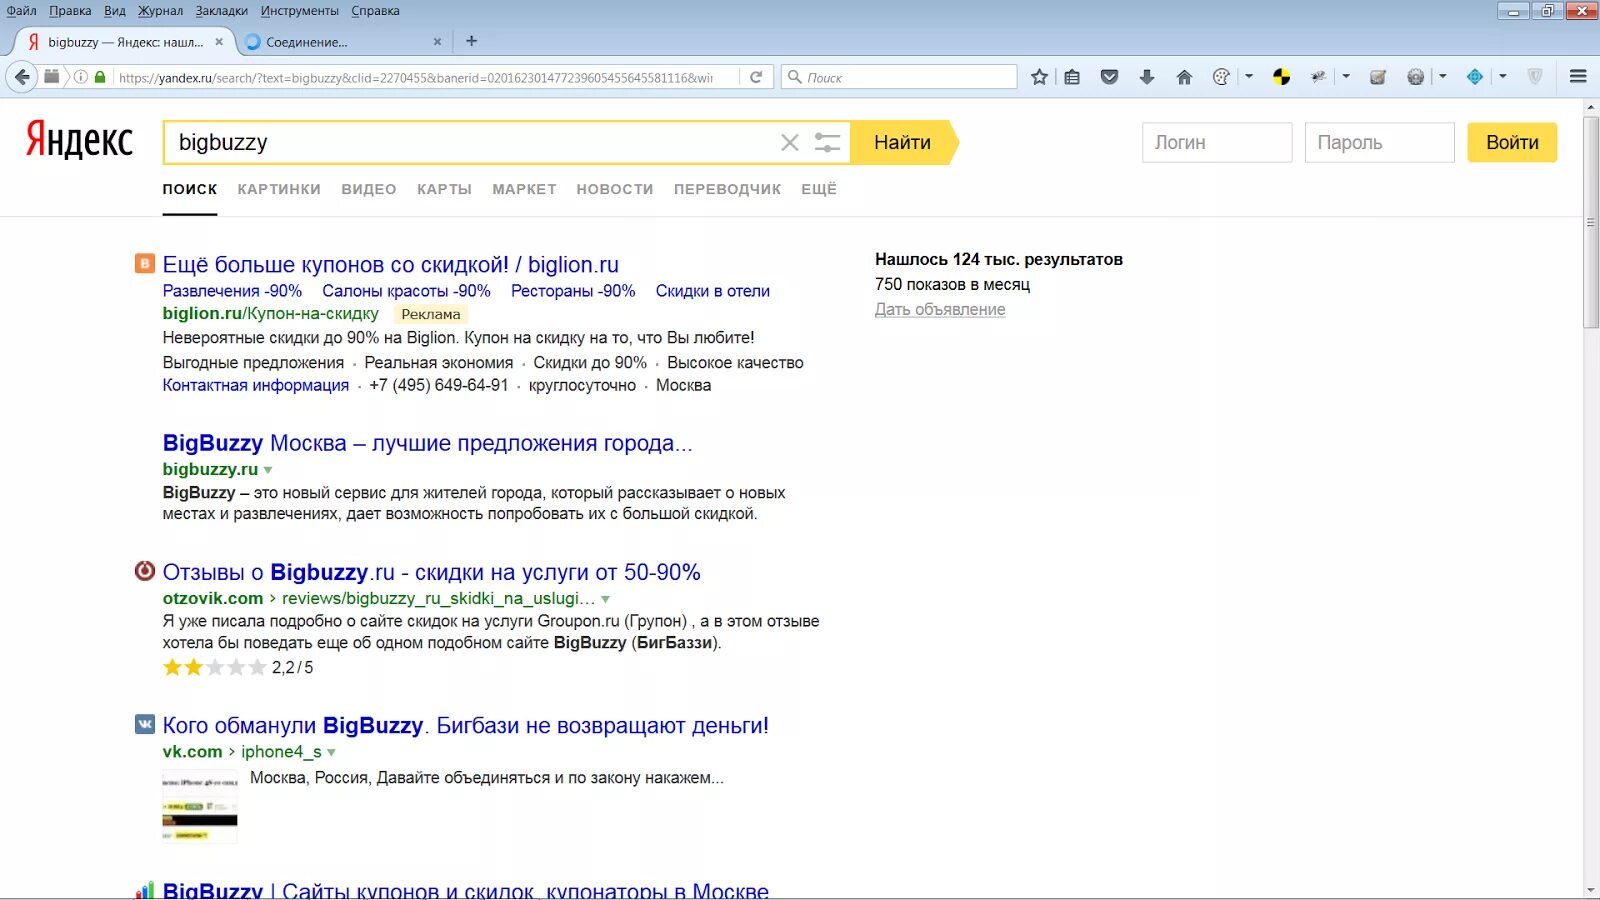The height and width of the screenshot is (900, 1600).
Task: Open the Правка menu
Action: click(x=70, y=11)
